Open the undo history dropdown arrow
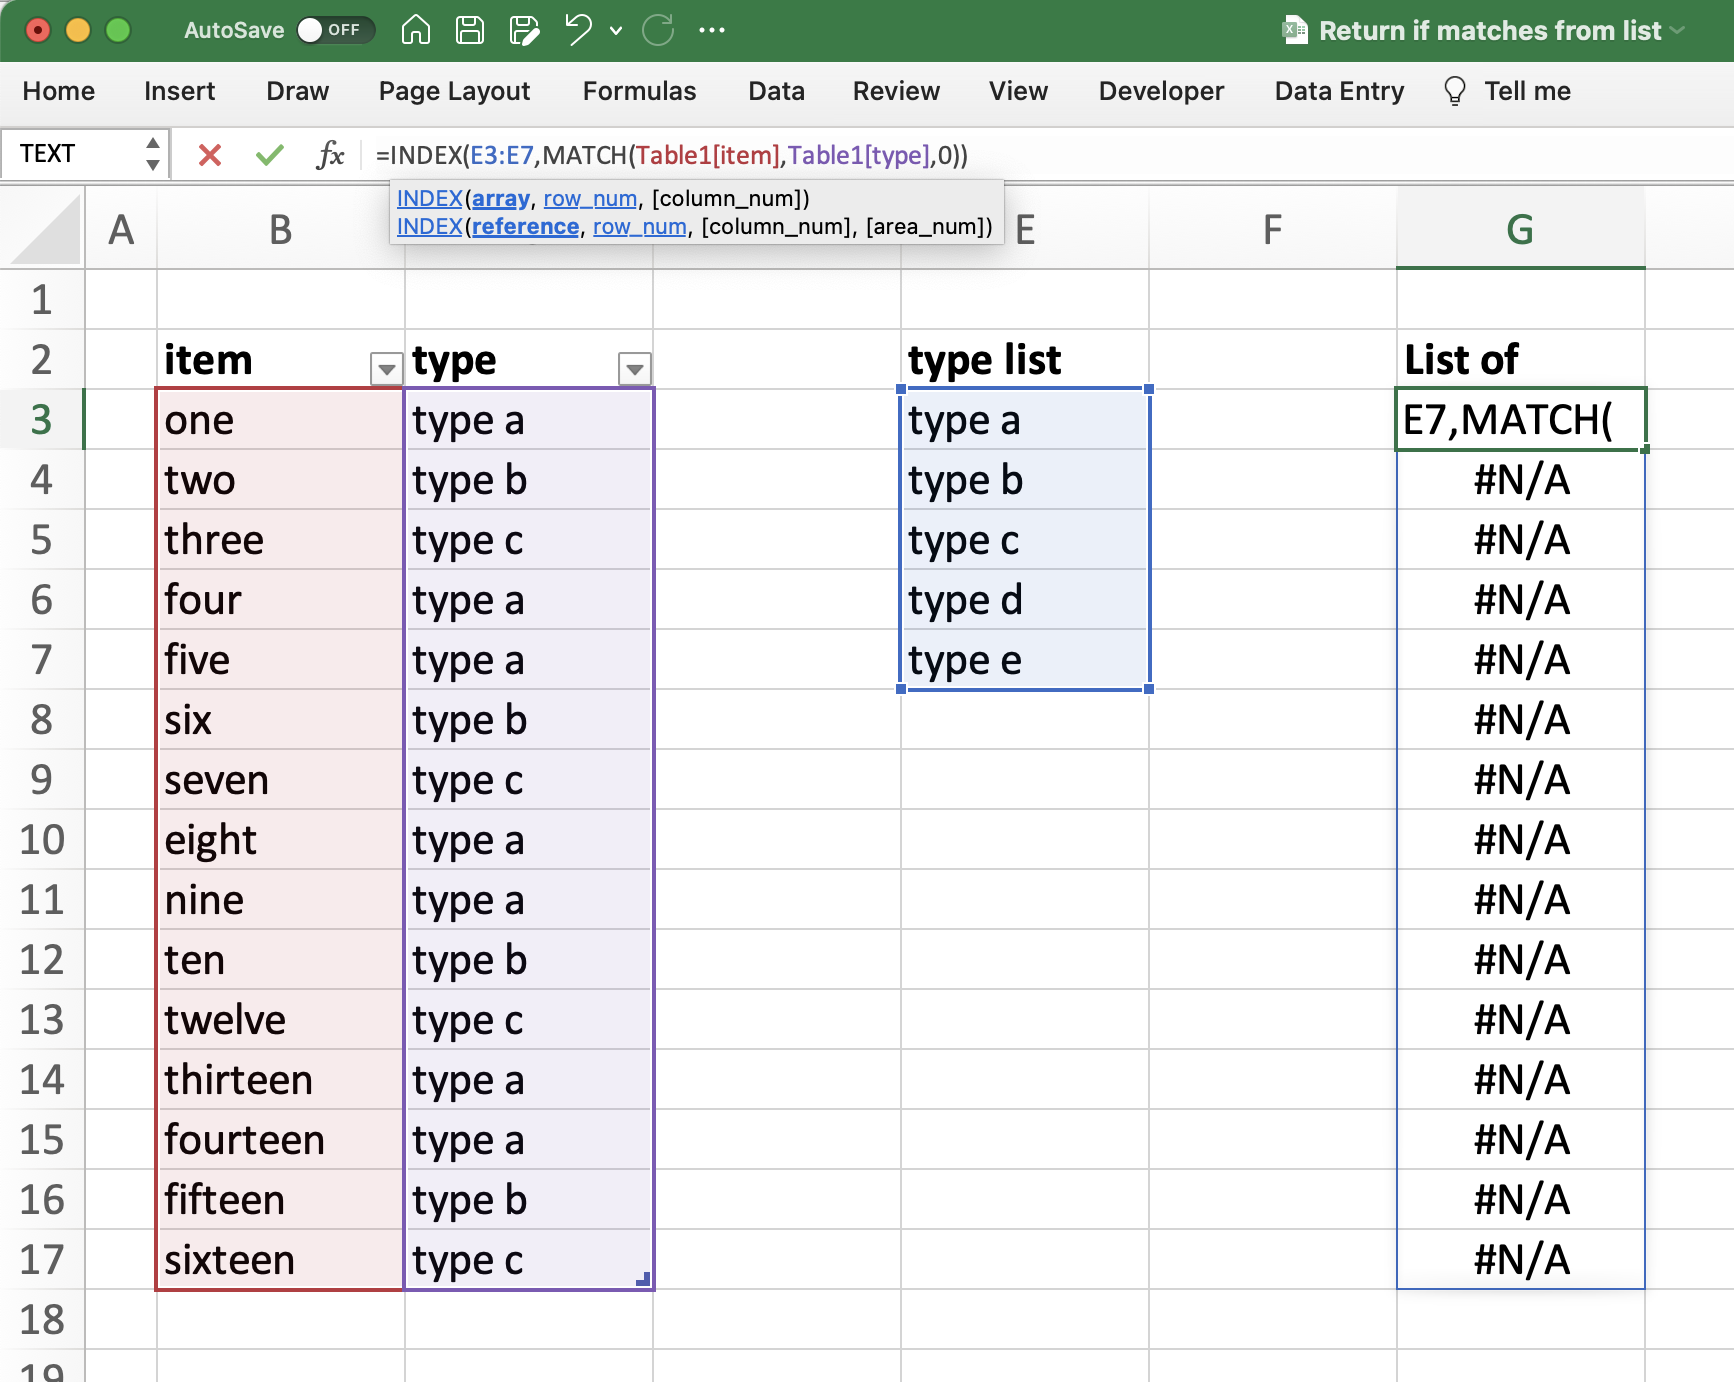The image size is (1734, 1382). [616, 31]
